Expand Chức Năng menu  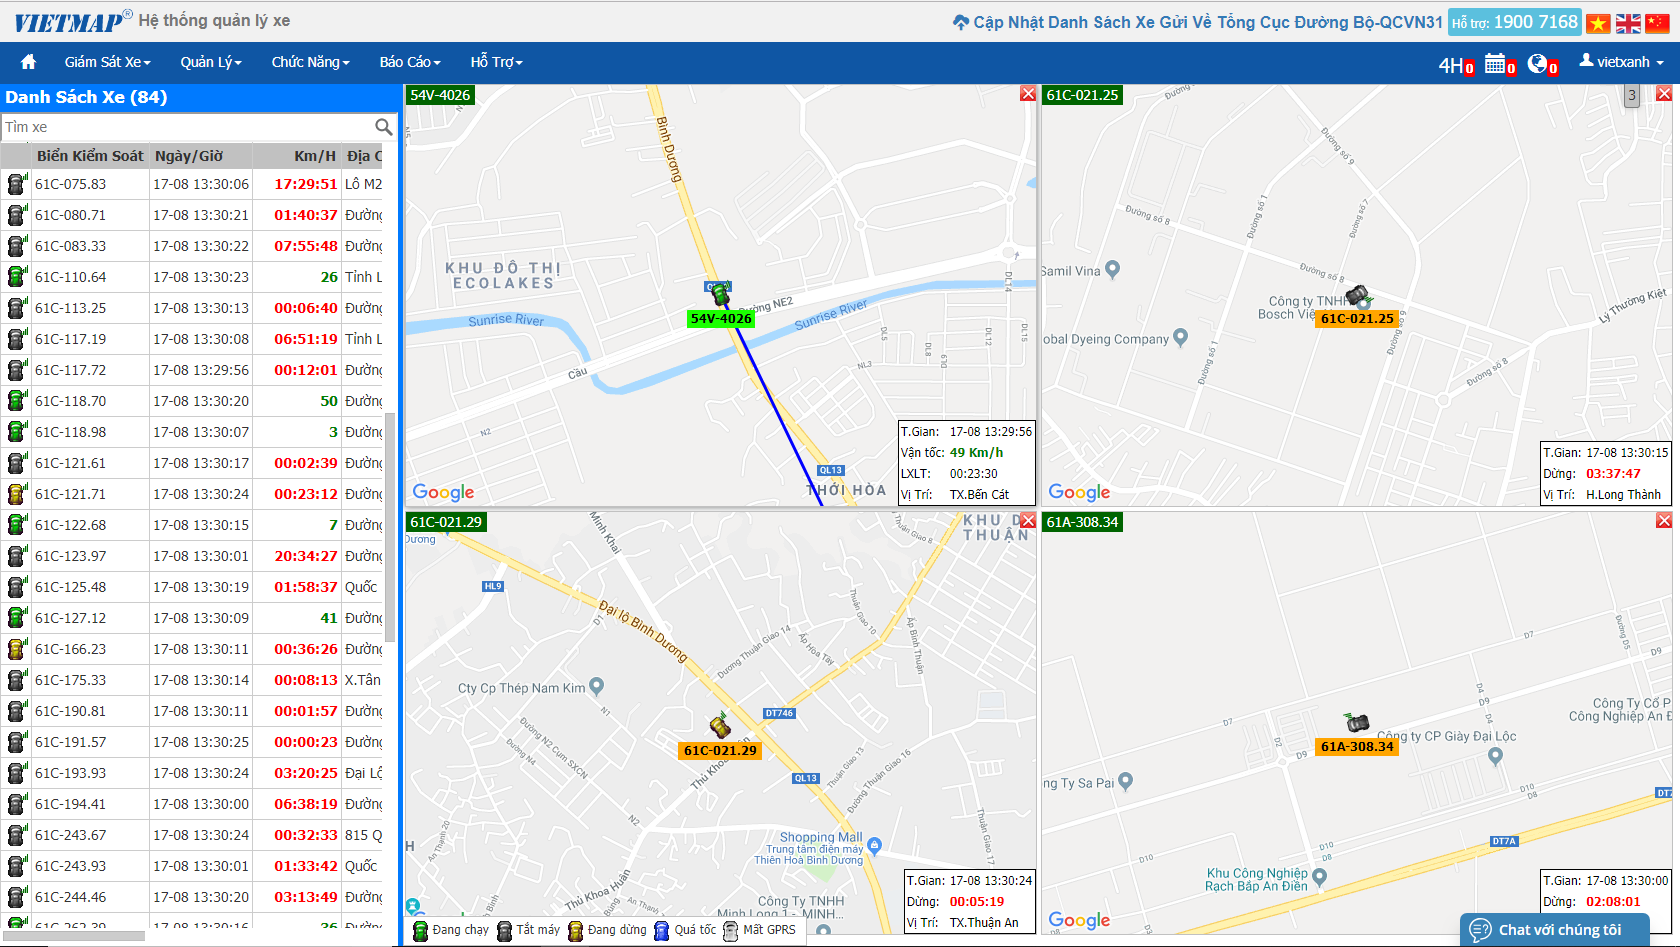[311, 62]
